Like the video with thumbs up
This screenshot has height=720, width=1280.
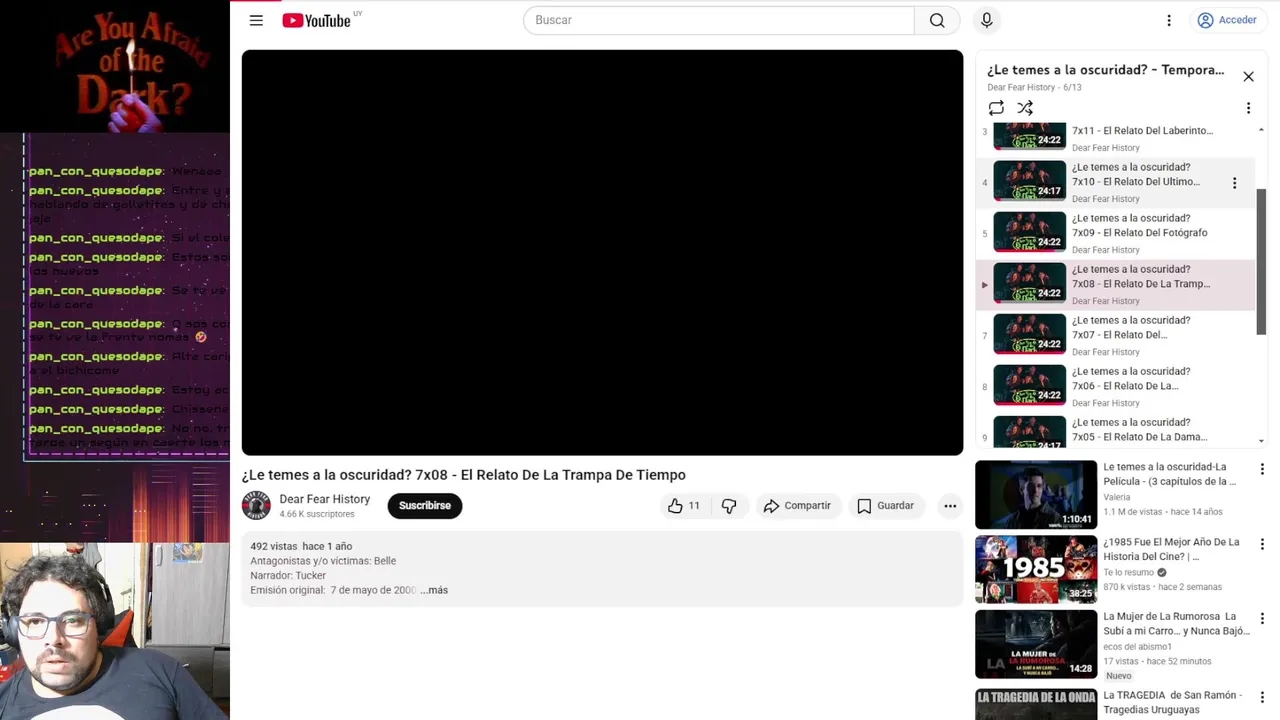(x=685, y=506)
